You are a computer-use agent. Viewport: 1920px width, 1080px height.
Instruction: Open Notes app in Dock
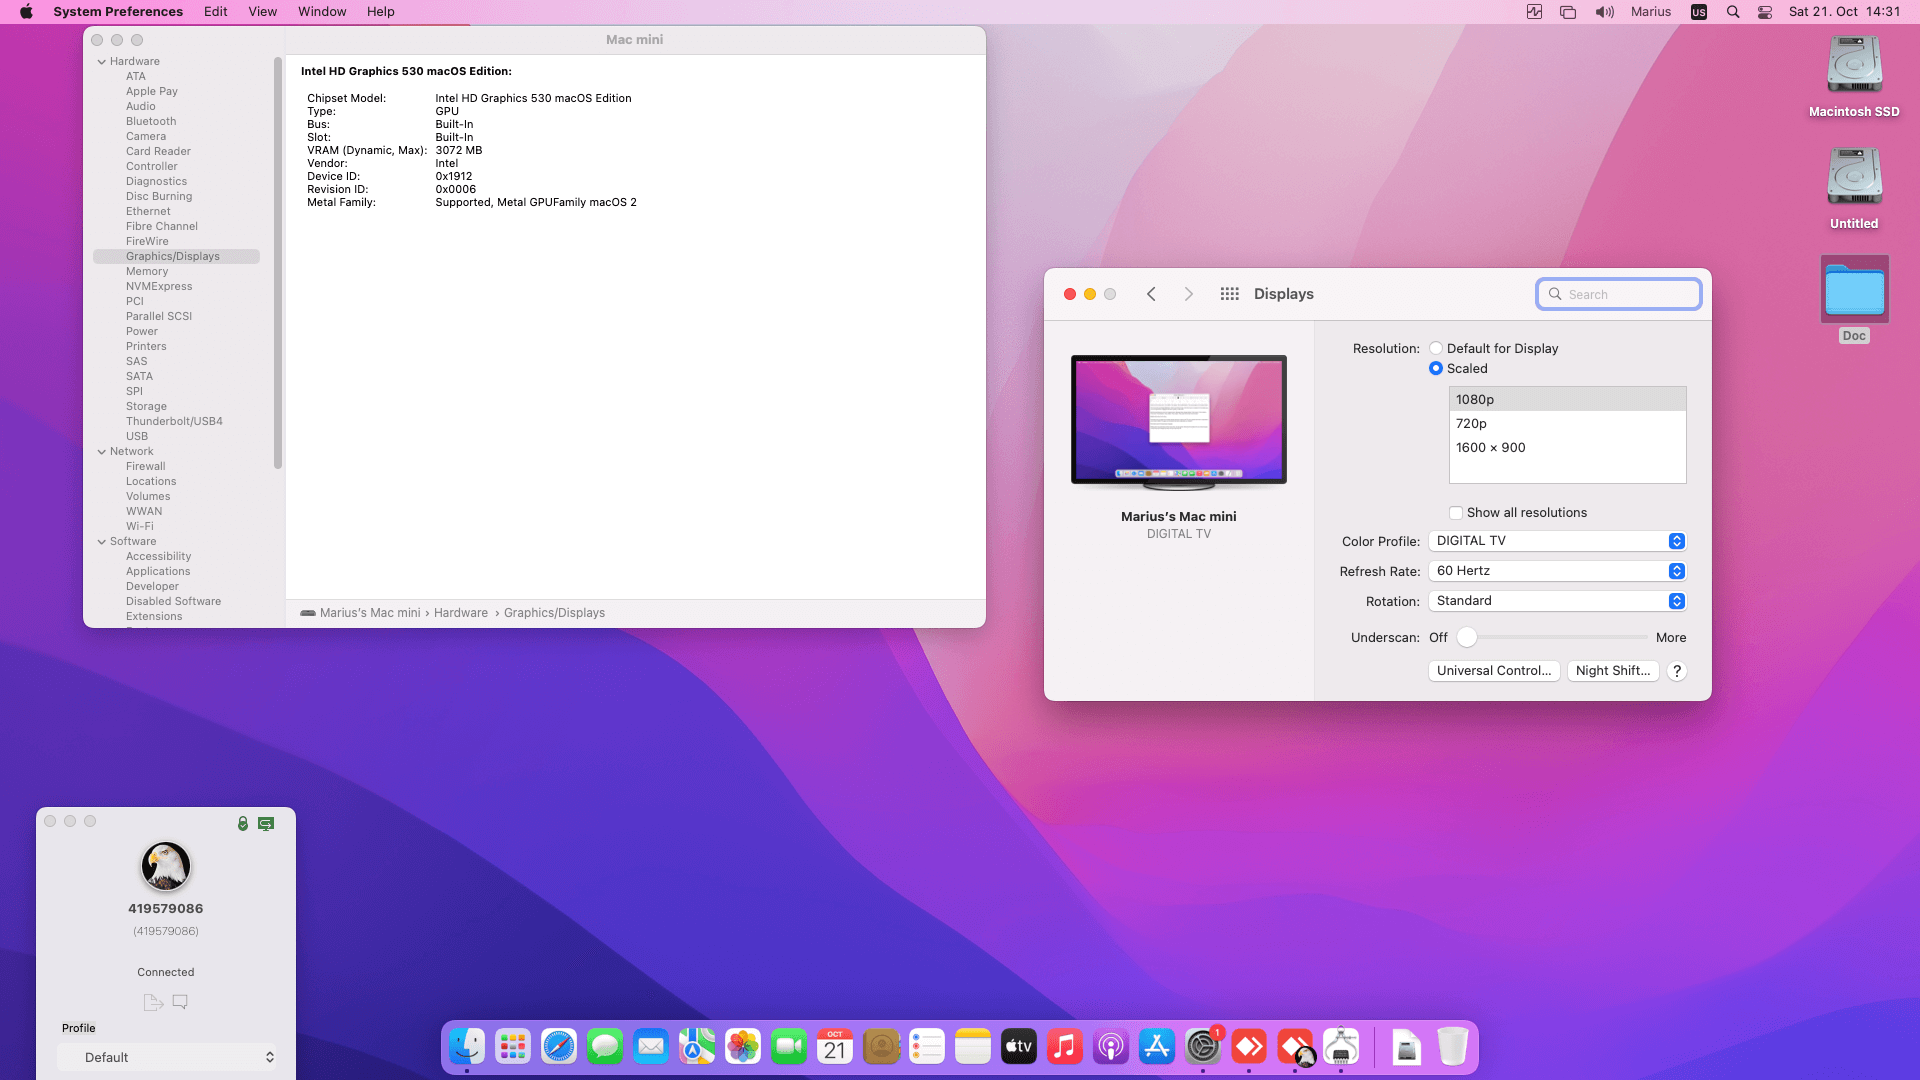(973, 1047)
